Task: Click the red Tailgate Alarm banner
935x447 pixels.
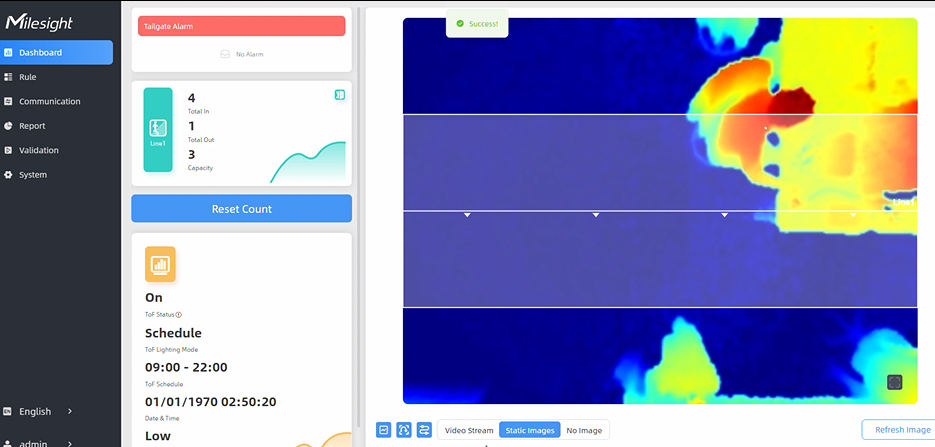Action: click(x=241, y=26)
